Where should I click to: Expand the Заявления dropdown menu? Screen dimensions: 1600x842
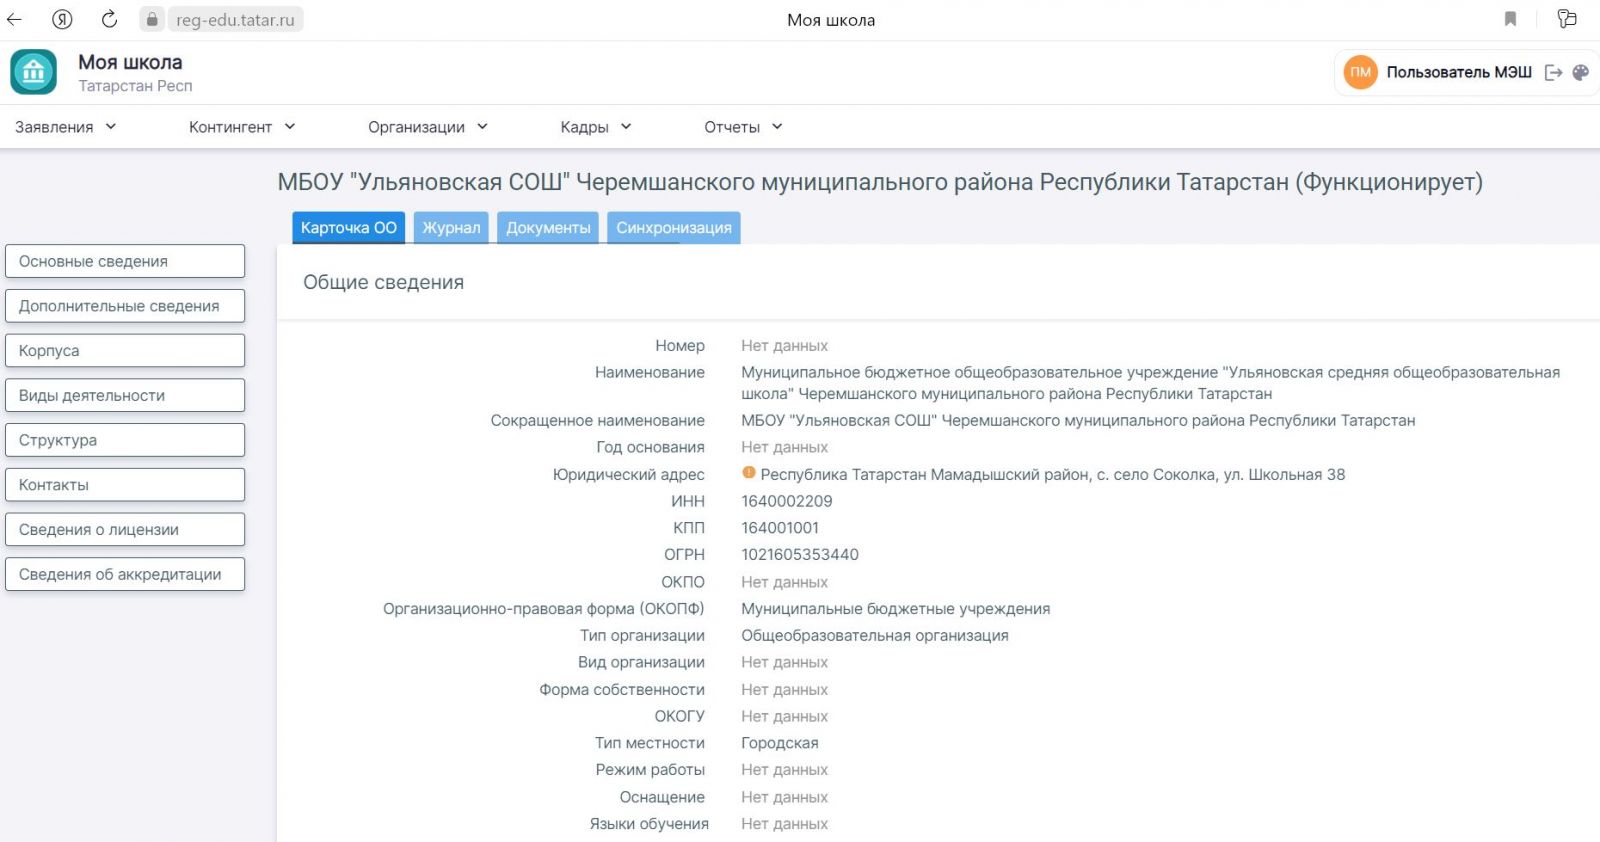[65, 127]
